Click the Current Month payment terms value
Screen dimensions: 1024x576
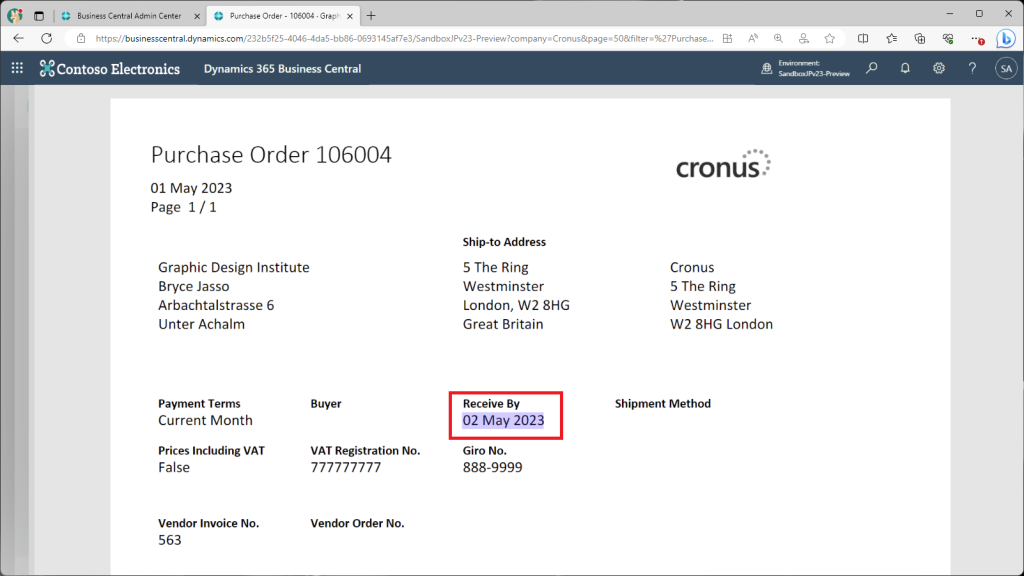[205, 421]
